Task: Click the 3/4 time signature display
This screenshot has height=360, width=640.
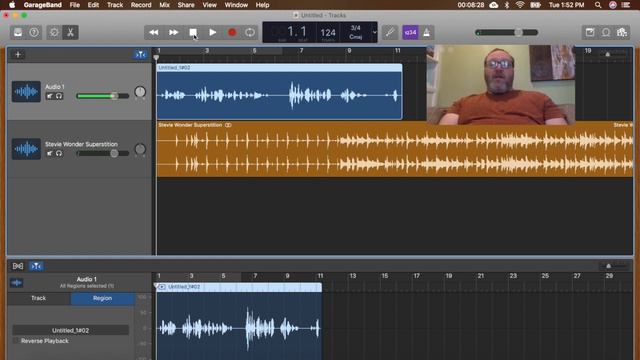Action: pos(356,28)
